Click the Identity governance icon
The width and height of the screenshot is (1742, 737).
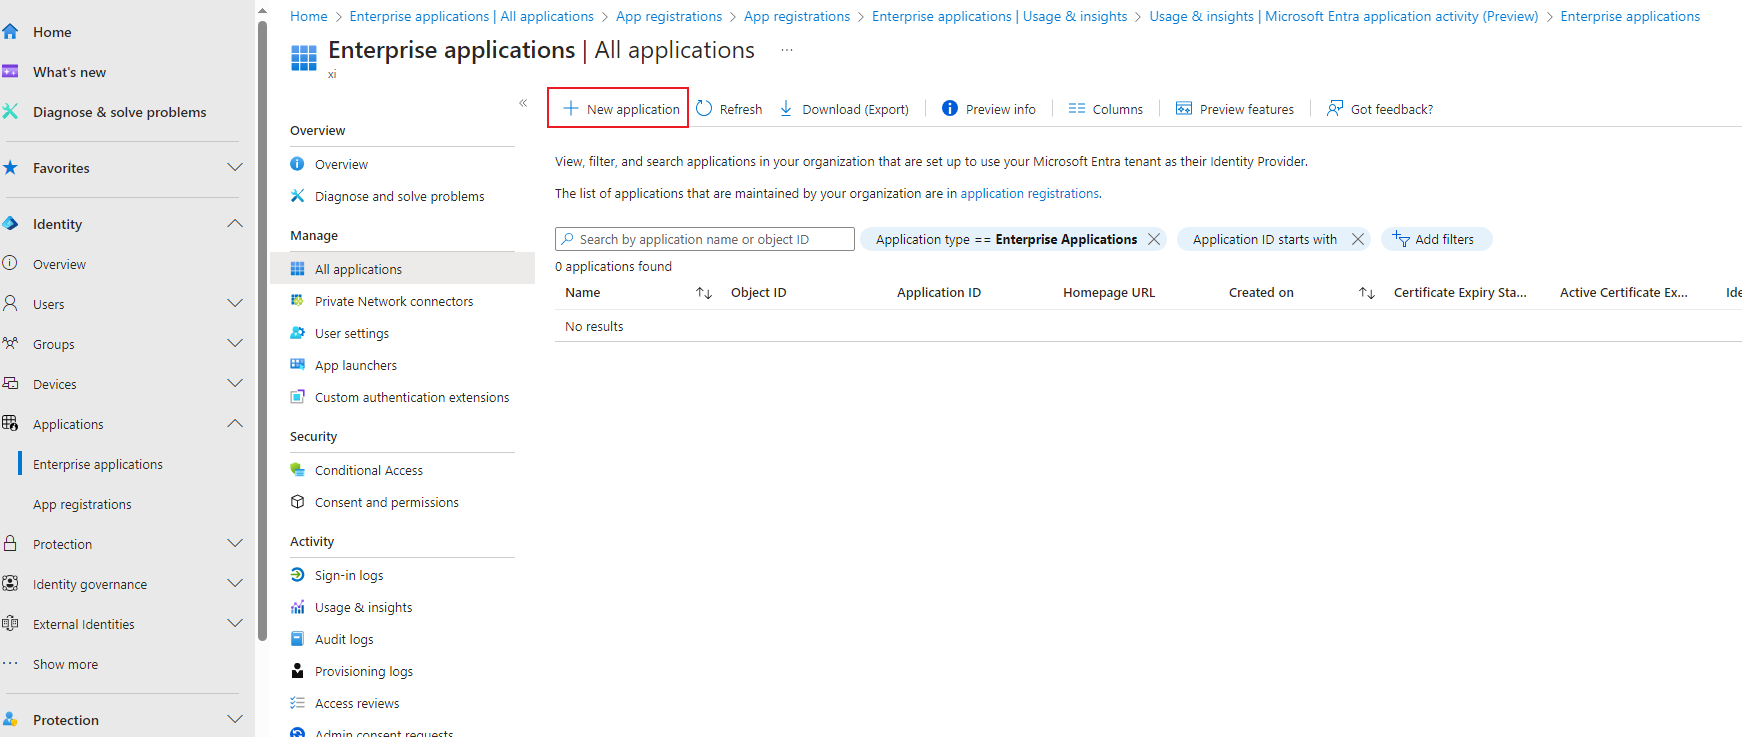(10, 583)
